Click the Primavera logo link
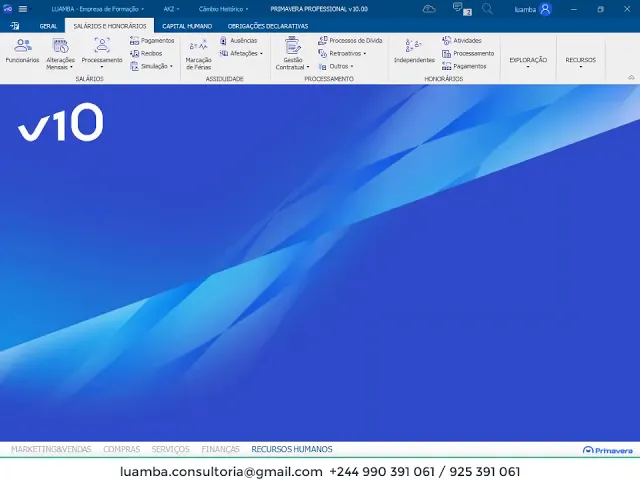The height and width of the screenshot is (480, 640). coord(608,450)
